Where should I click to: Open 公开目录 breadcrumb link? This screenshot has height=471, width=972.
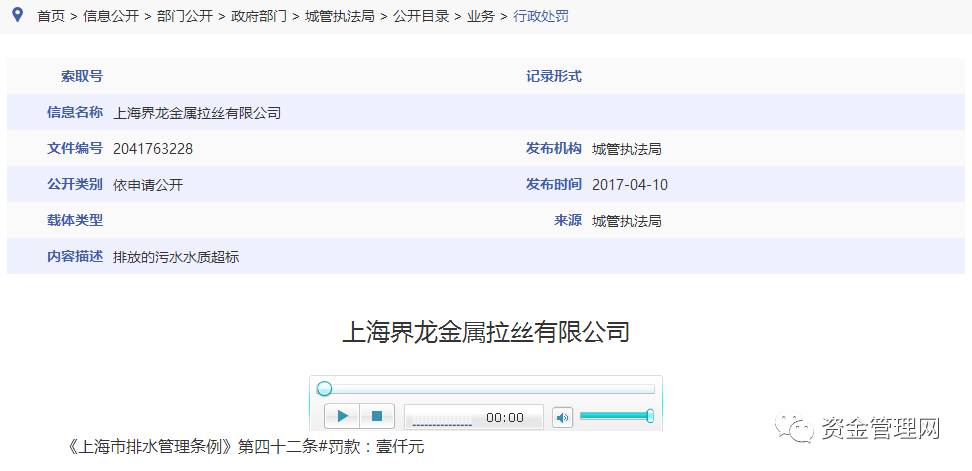[x=420, y=17]
